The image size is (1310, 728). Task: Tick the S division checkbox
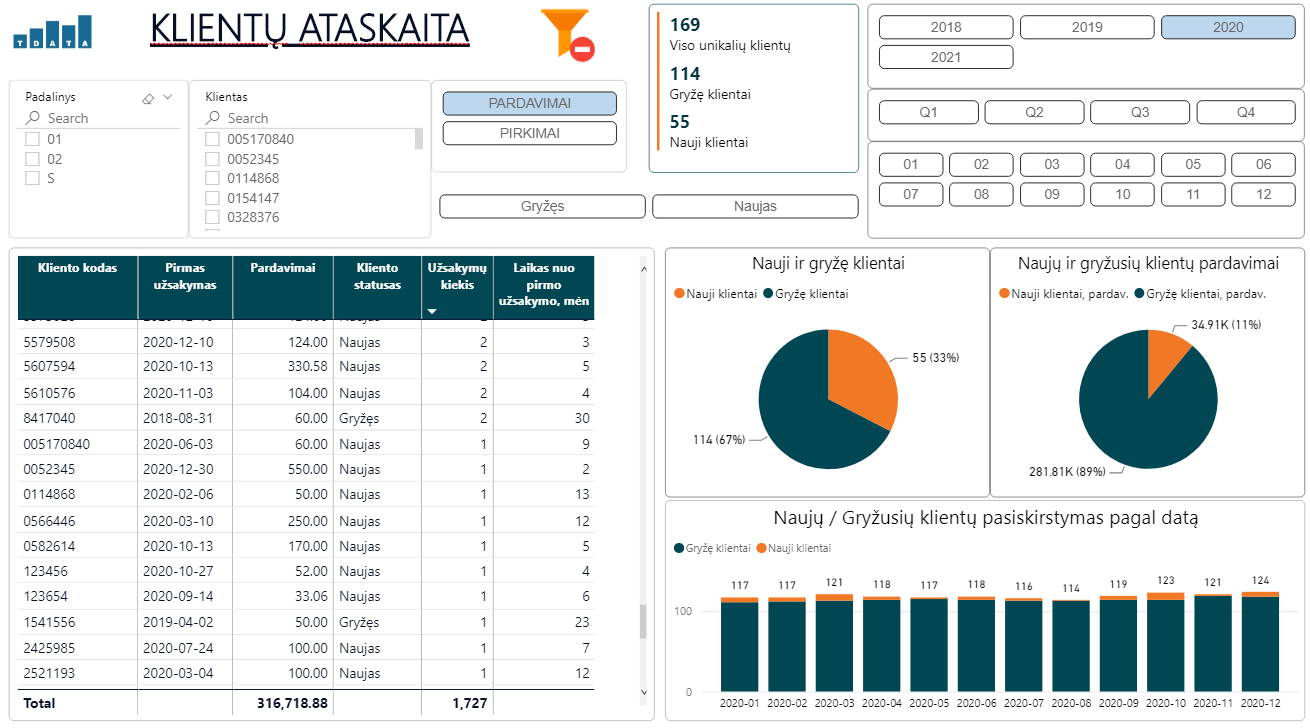[x=32, y=178]
